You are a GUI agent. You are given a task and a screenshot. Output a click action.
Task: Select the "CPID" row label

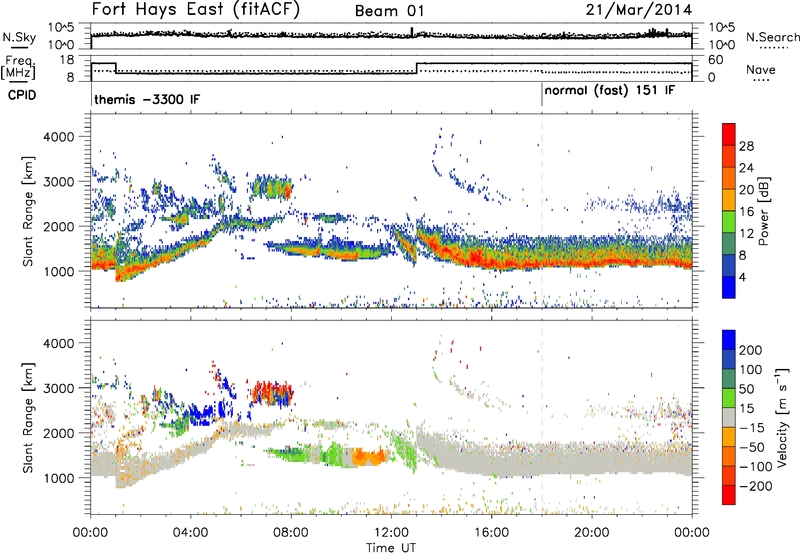click(22, 95)
